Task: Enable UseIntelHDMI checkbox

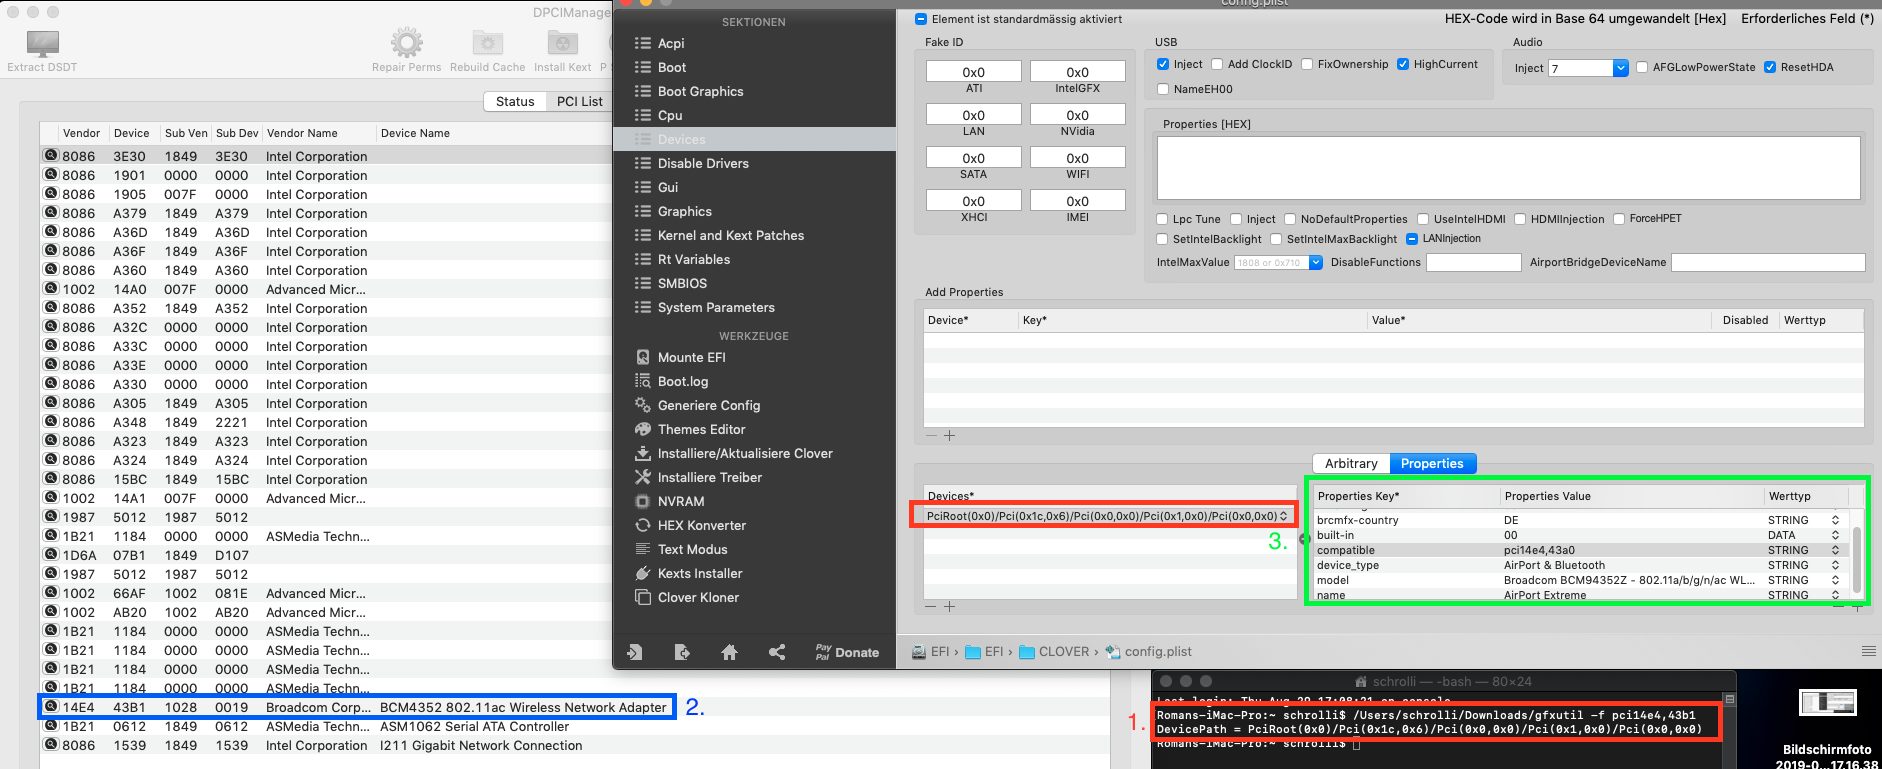Action: (x=1423, y=219)
